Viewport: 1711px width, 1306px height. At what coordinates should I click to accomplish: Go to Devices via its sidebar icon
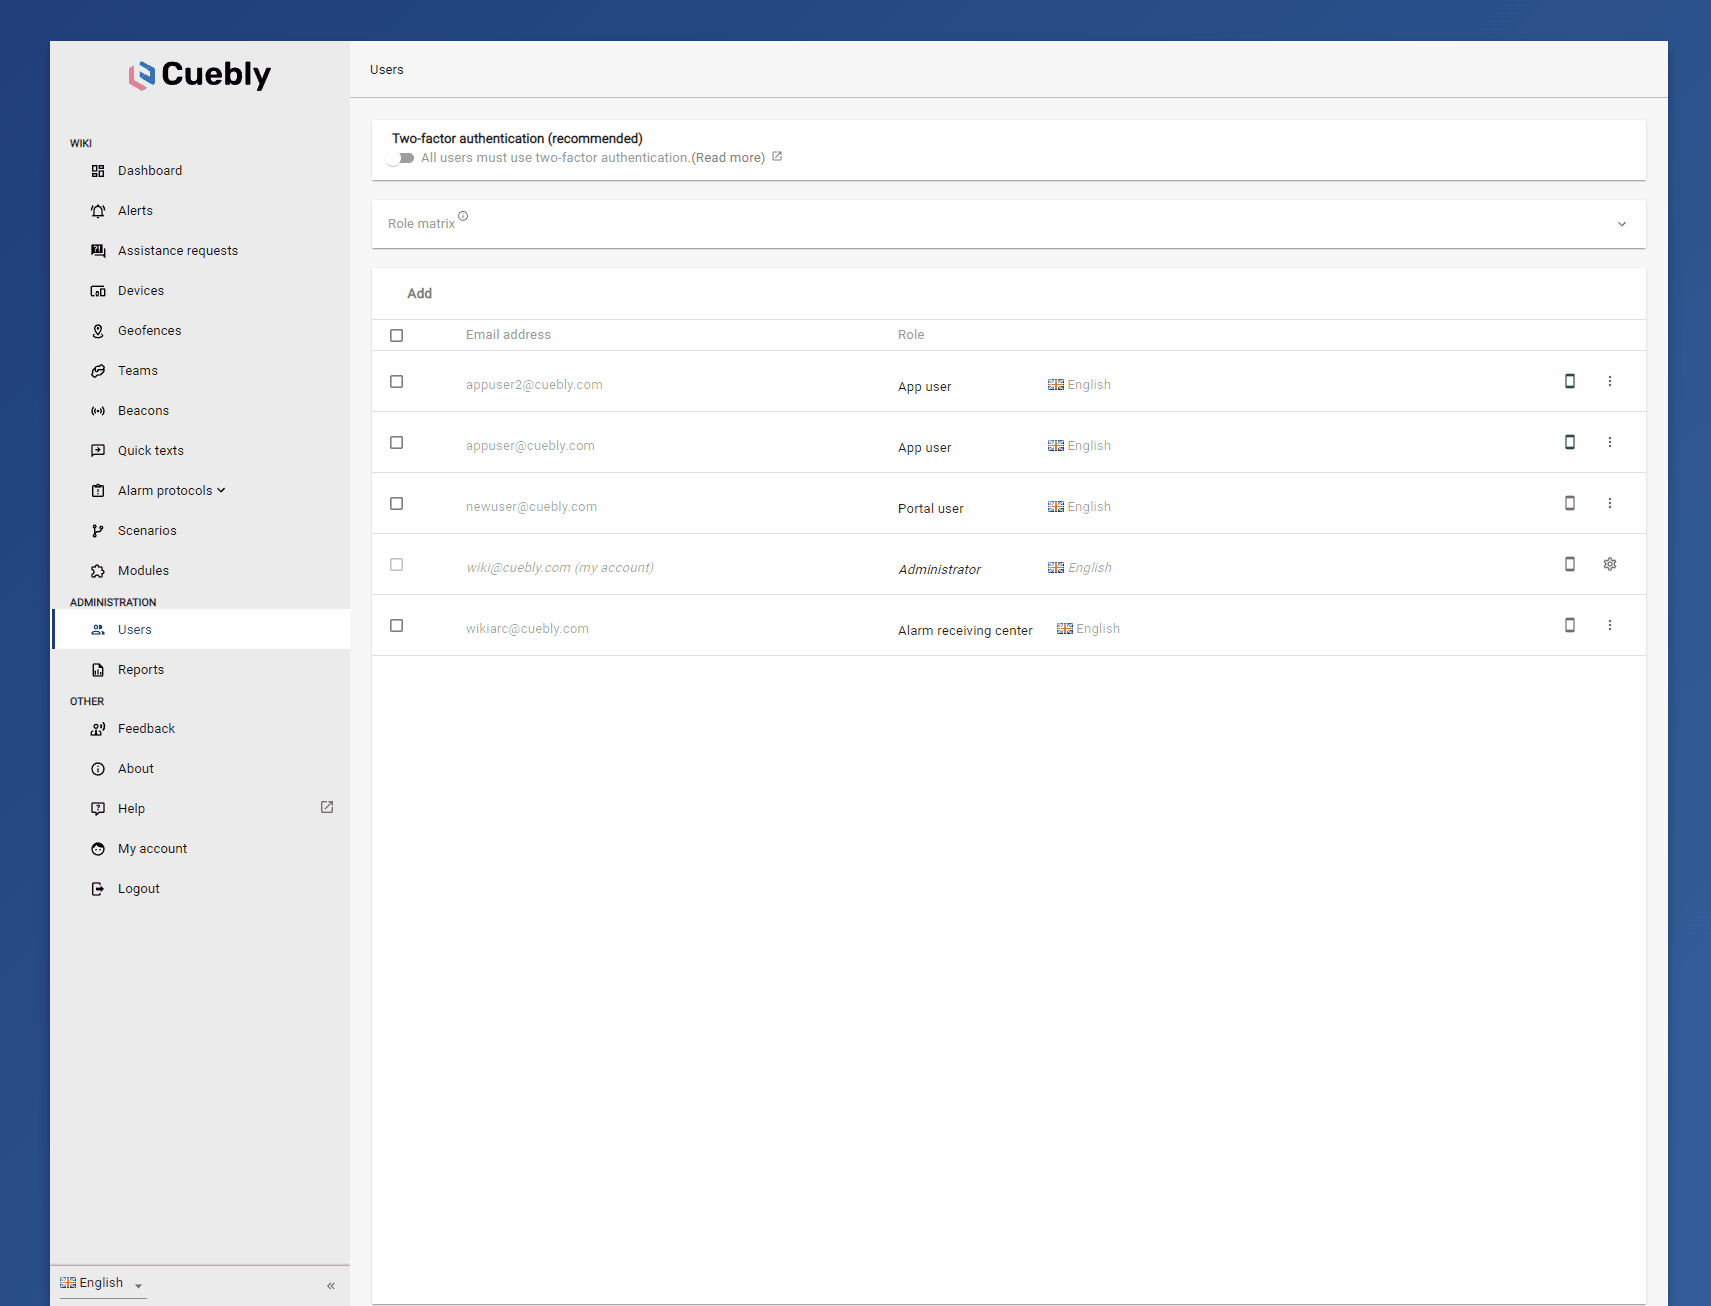98,290
